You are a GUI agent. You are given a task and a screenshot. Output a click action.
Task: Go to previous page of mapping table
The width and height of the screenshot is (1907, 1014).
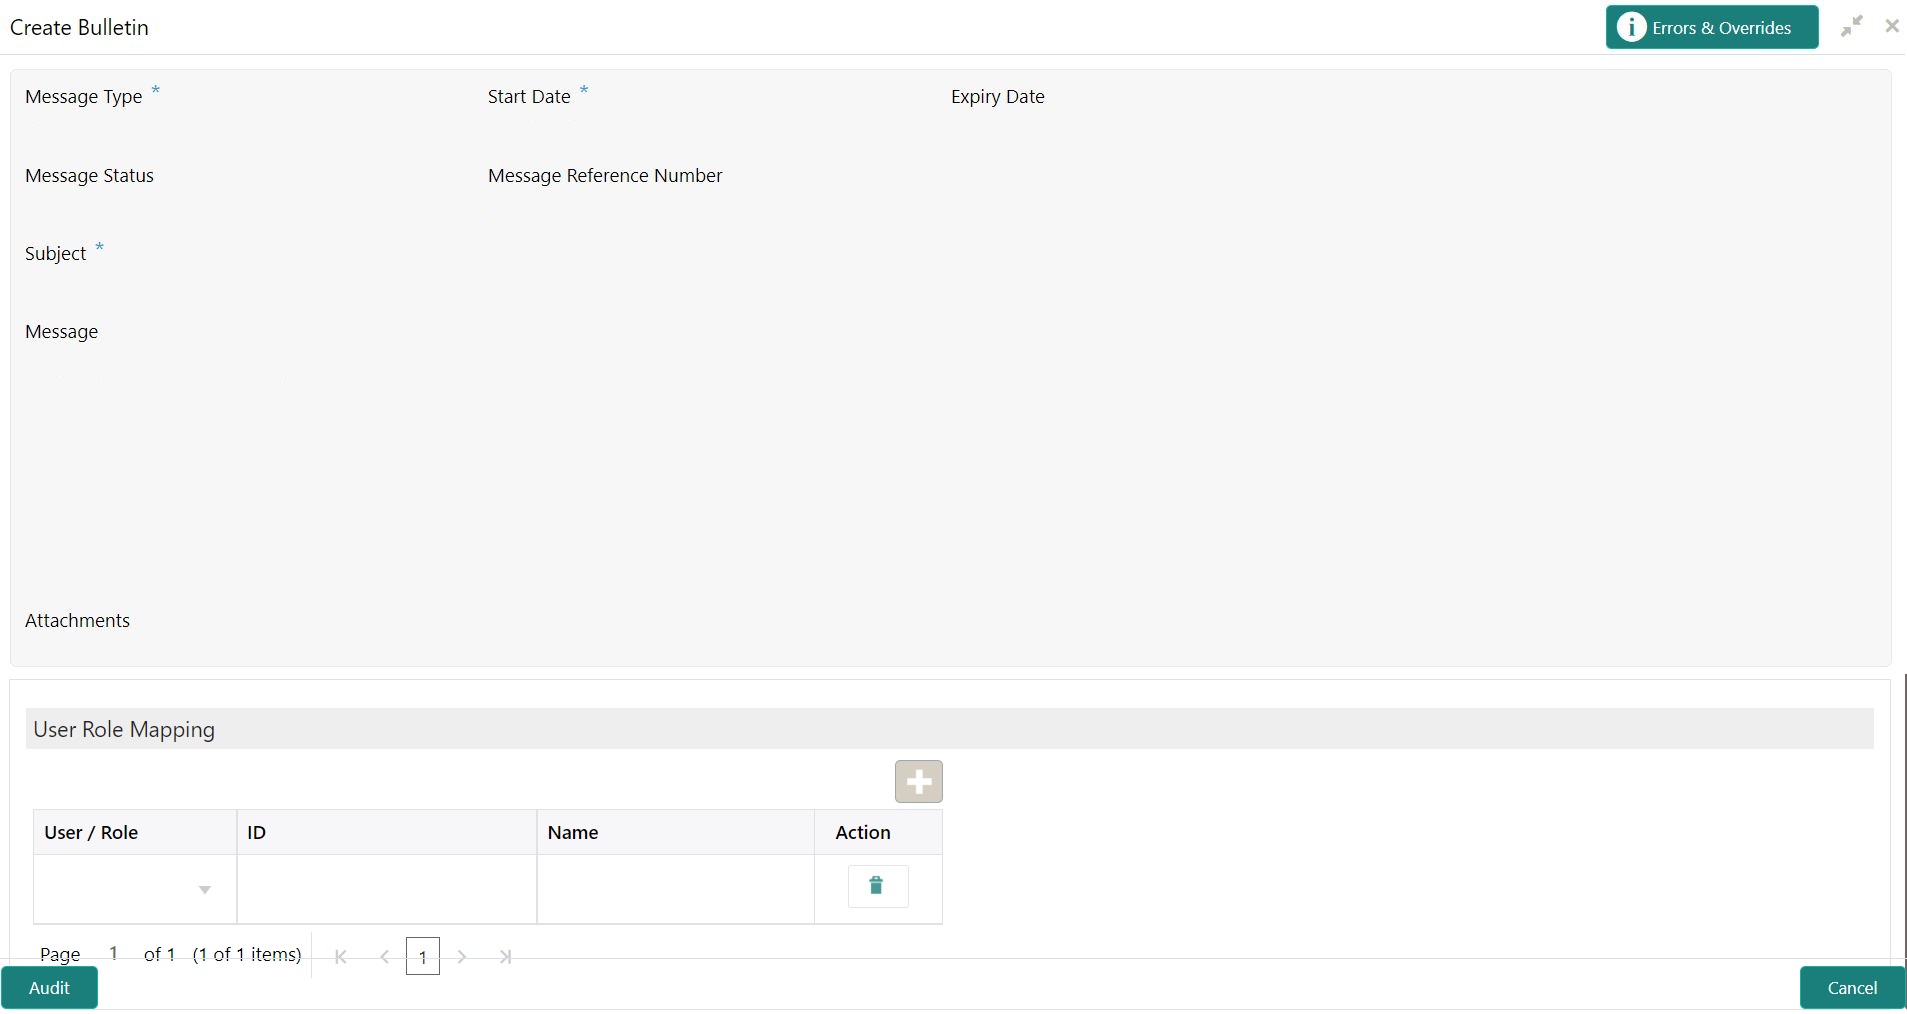tap(385, 957)
